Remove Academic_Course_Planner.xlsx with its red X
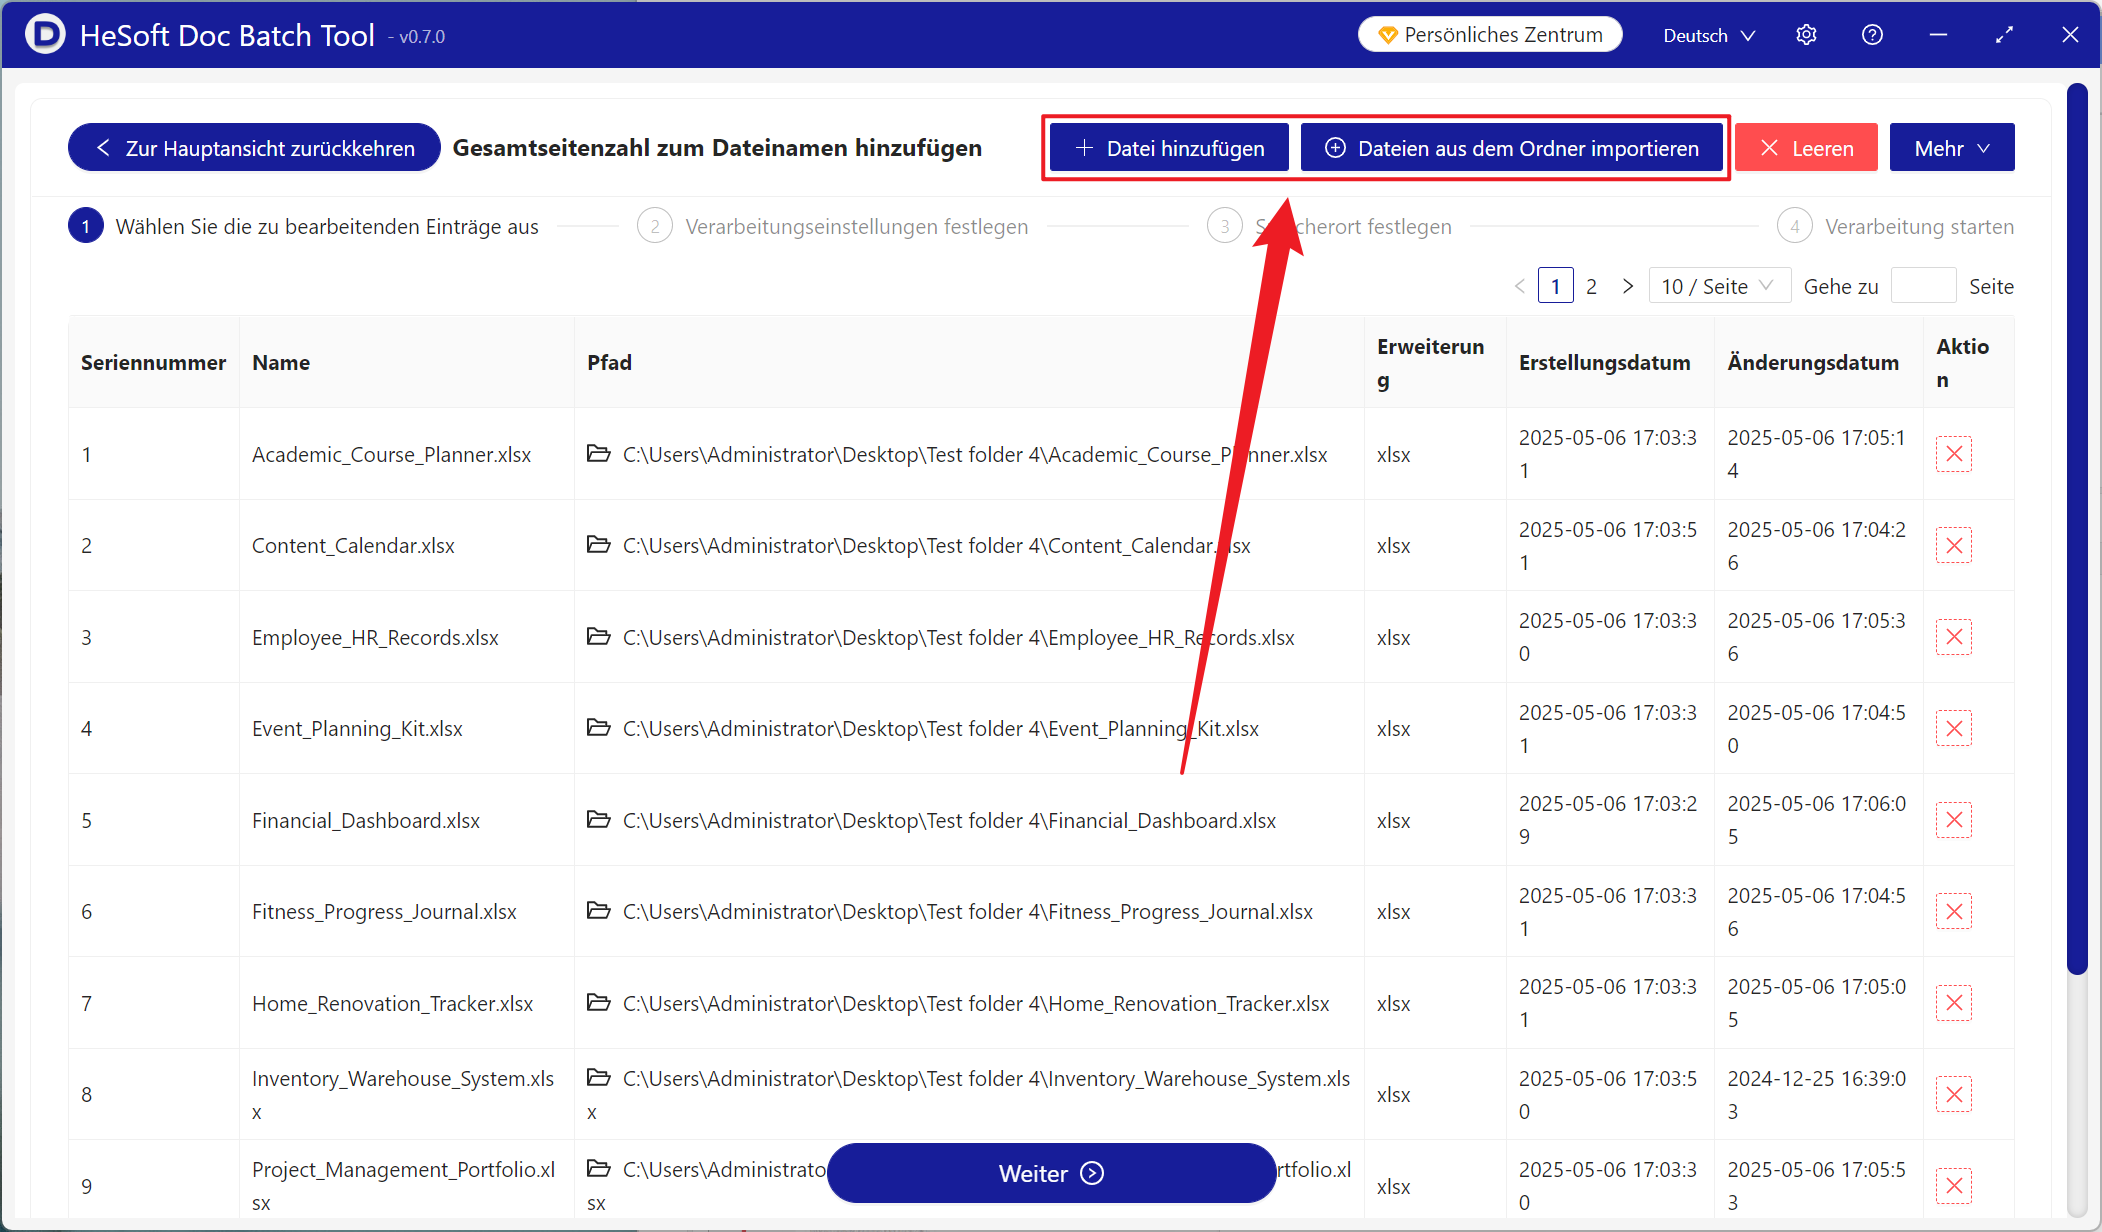This screenshot has height=1232, width=2102. [x=1953, y=454]
